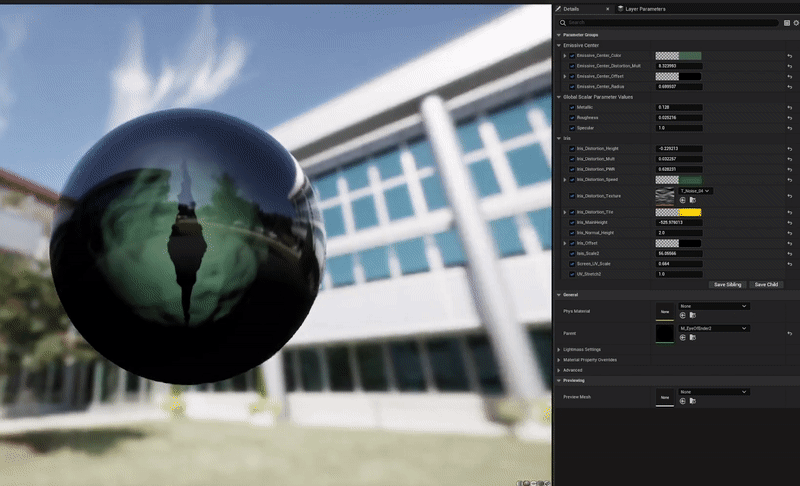Image resolution: width=800 pixels, height=486 pixels.
Task: Reset Metallic value to default arrow
Action: click(790, 107)
